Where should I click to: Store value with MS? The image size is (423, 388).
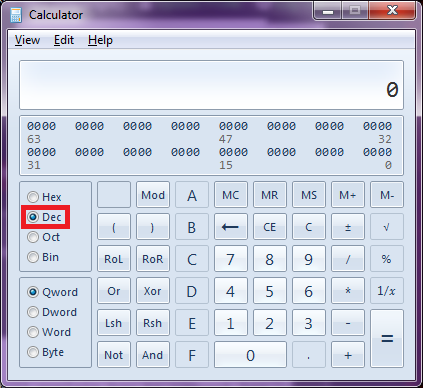[x=309, y=195]
